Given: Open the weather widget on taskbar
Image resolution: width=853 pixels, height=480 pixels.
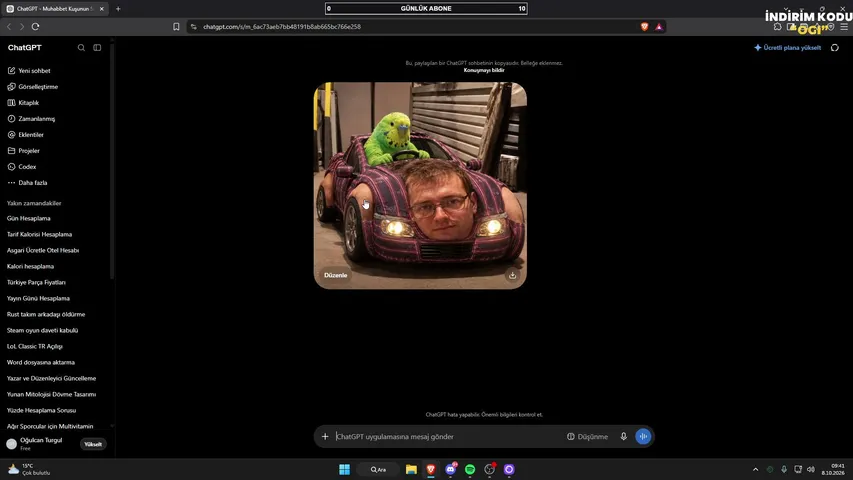Looking at the screenshot, I should tap(29, 469).
